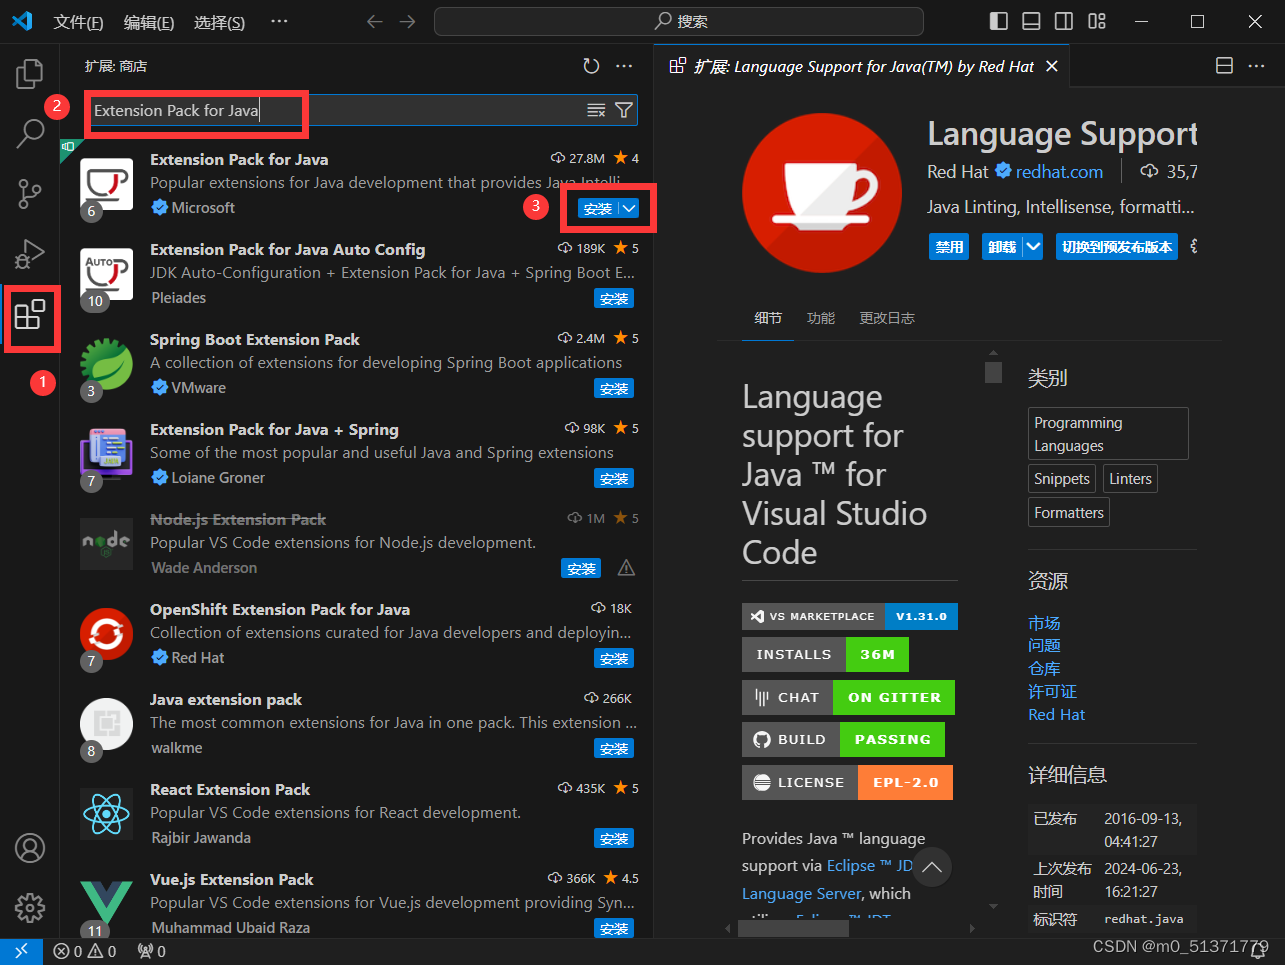Viewport: 1285px width, 965px height.
Task: Open the remote window status bar icon
Action: (21, 951)
